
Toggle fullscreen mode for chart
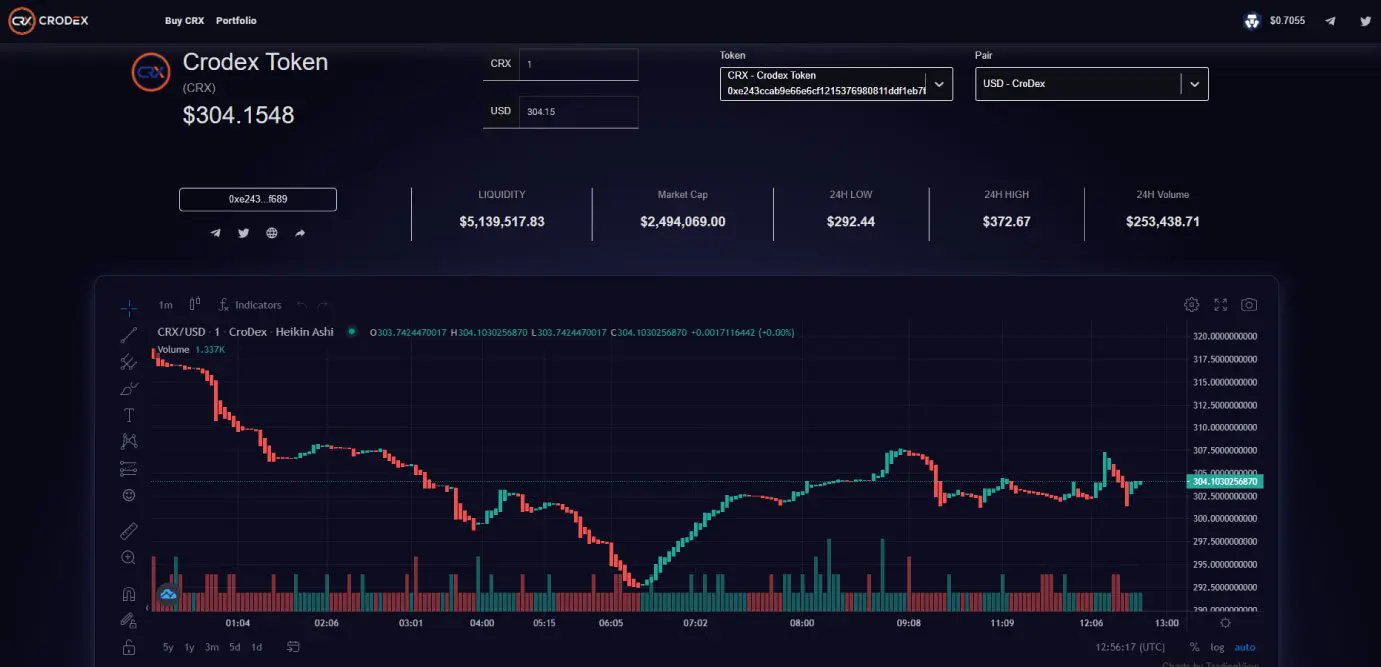click(1220, 305)
